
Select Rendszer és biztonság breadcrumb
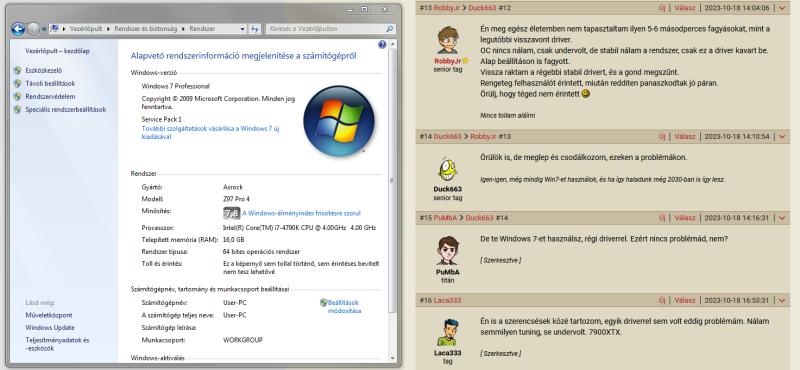pos(145,29)
